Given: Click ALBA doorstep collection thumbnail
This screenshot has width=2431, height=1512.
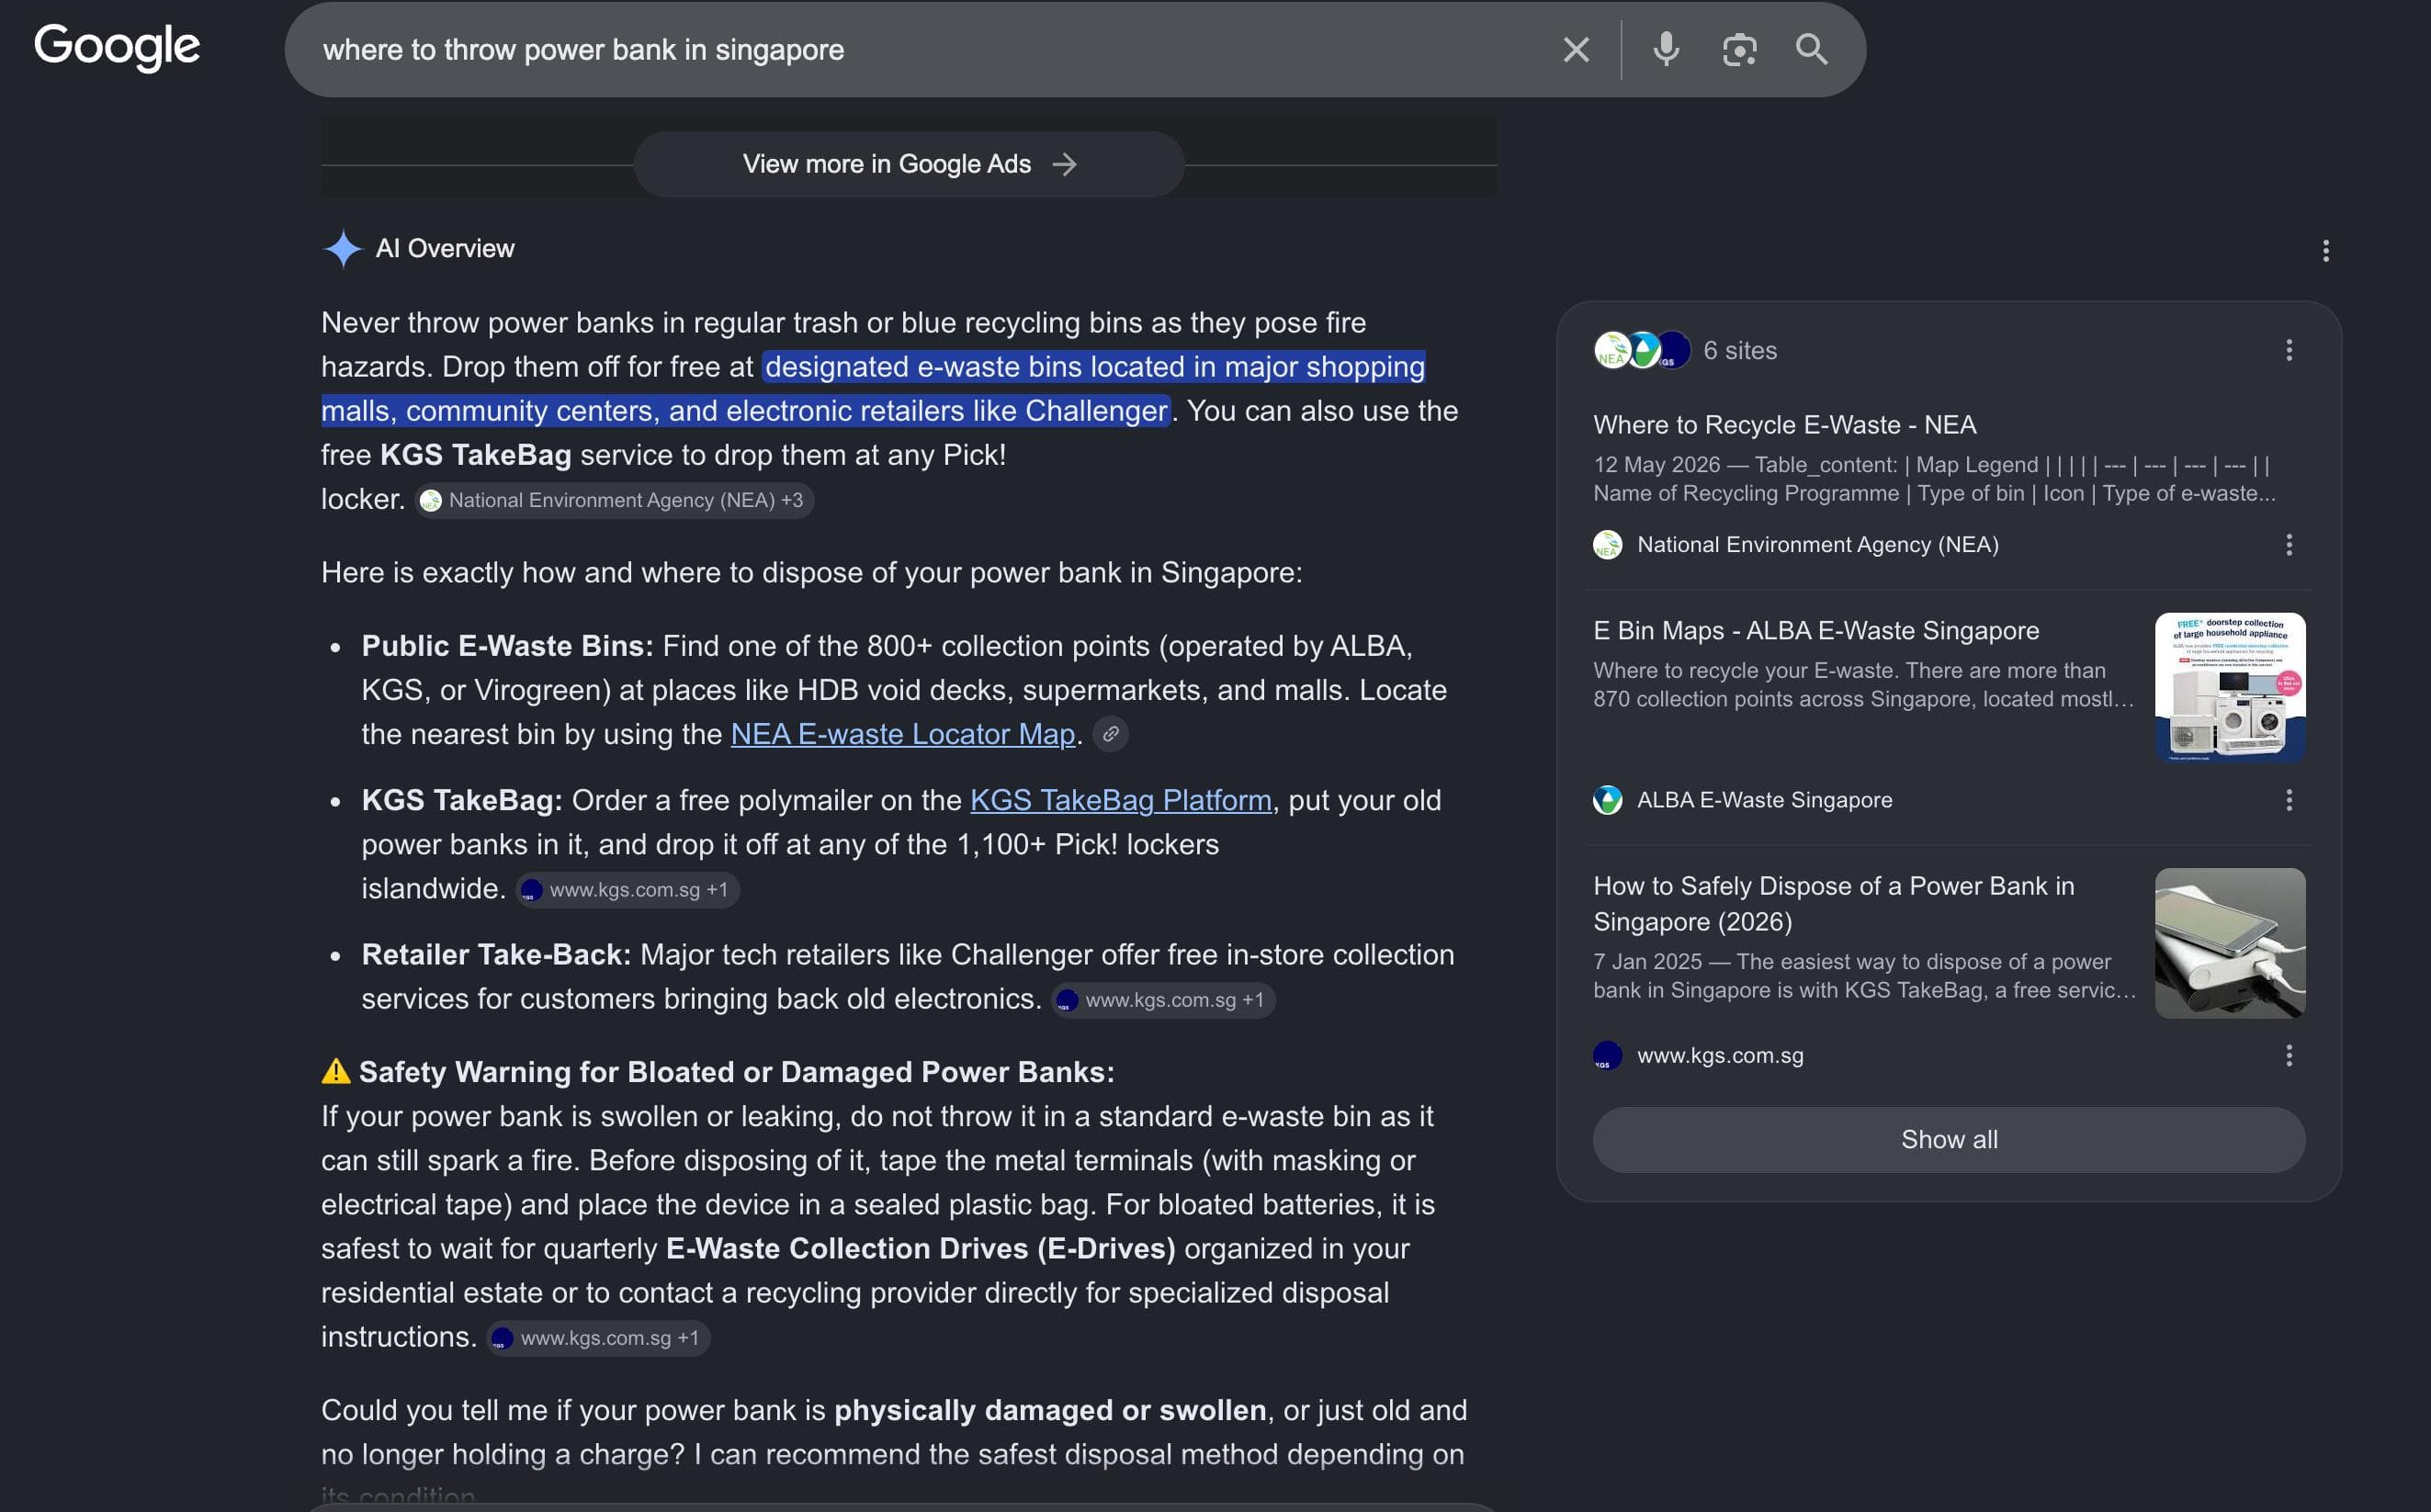Looking at the screenshot, I should tap(2230, 688).
